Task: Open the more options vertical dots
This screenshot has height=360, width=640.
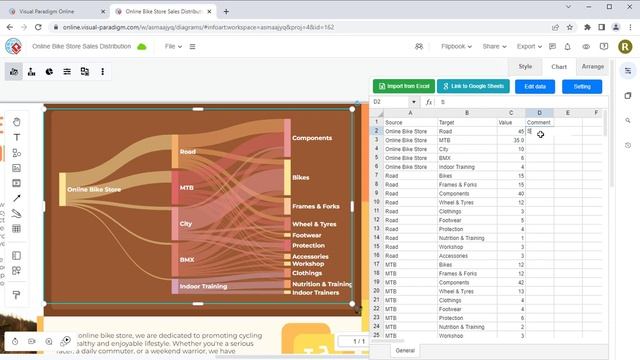Action: (102, 72)
